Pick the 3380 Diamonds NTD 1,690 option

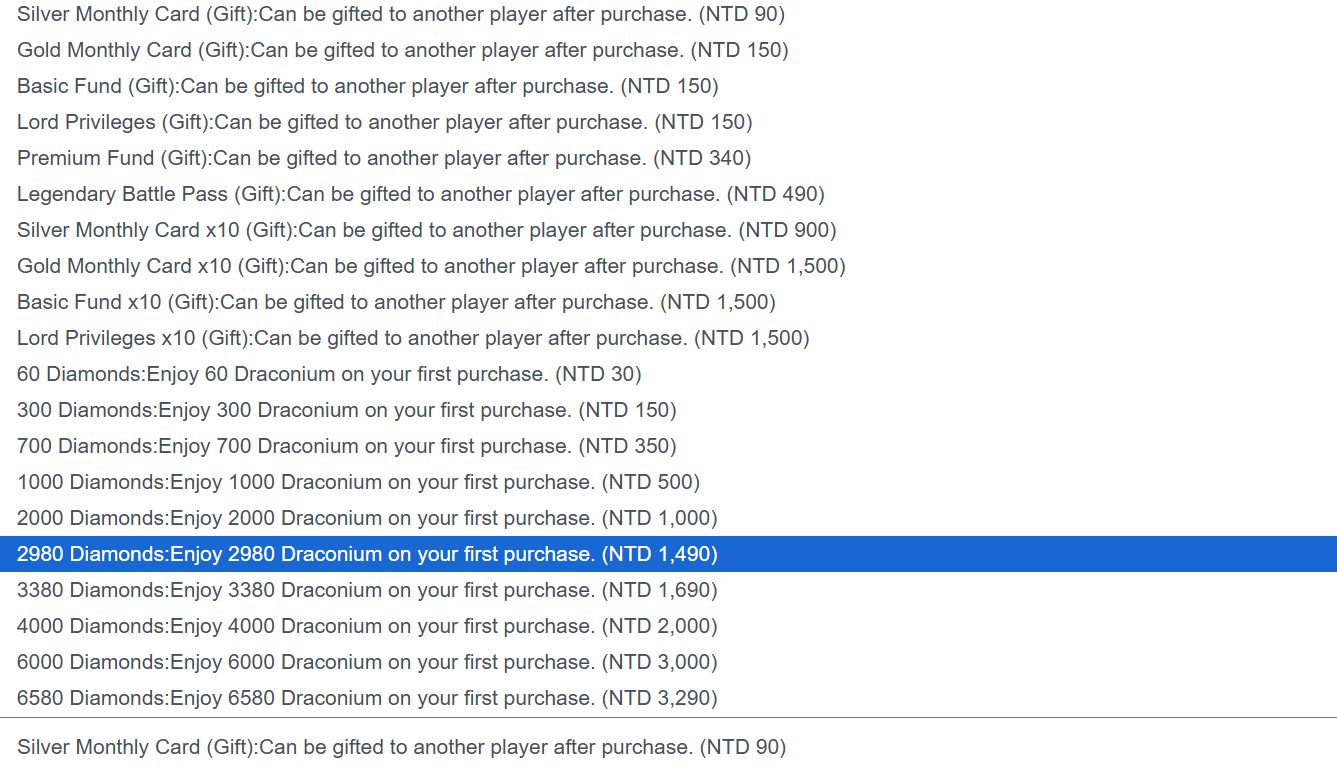coord(367,590)
